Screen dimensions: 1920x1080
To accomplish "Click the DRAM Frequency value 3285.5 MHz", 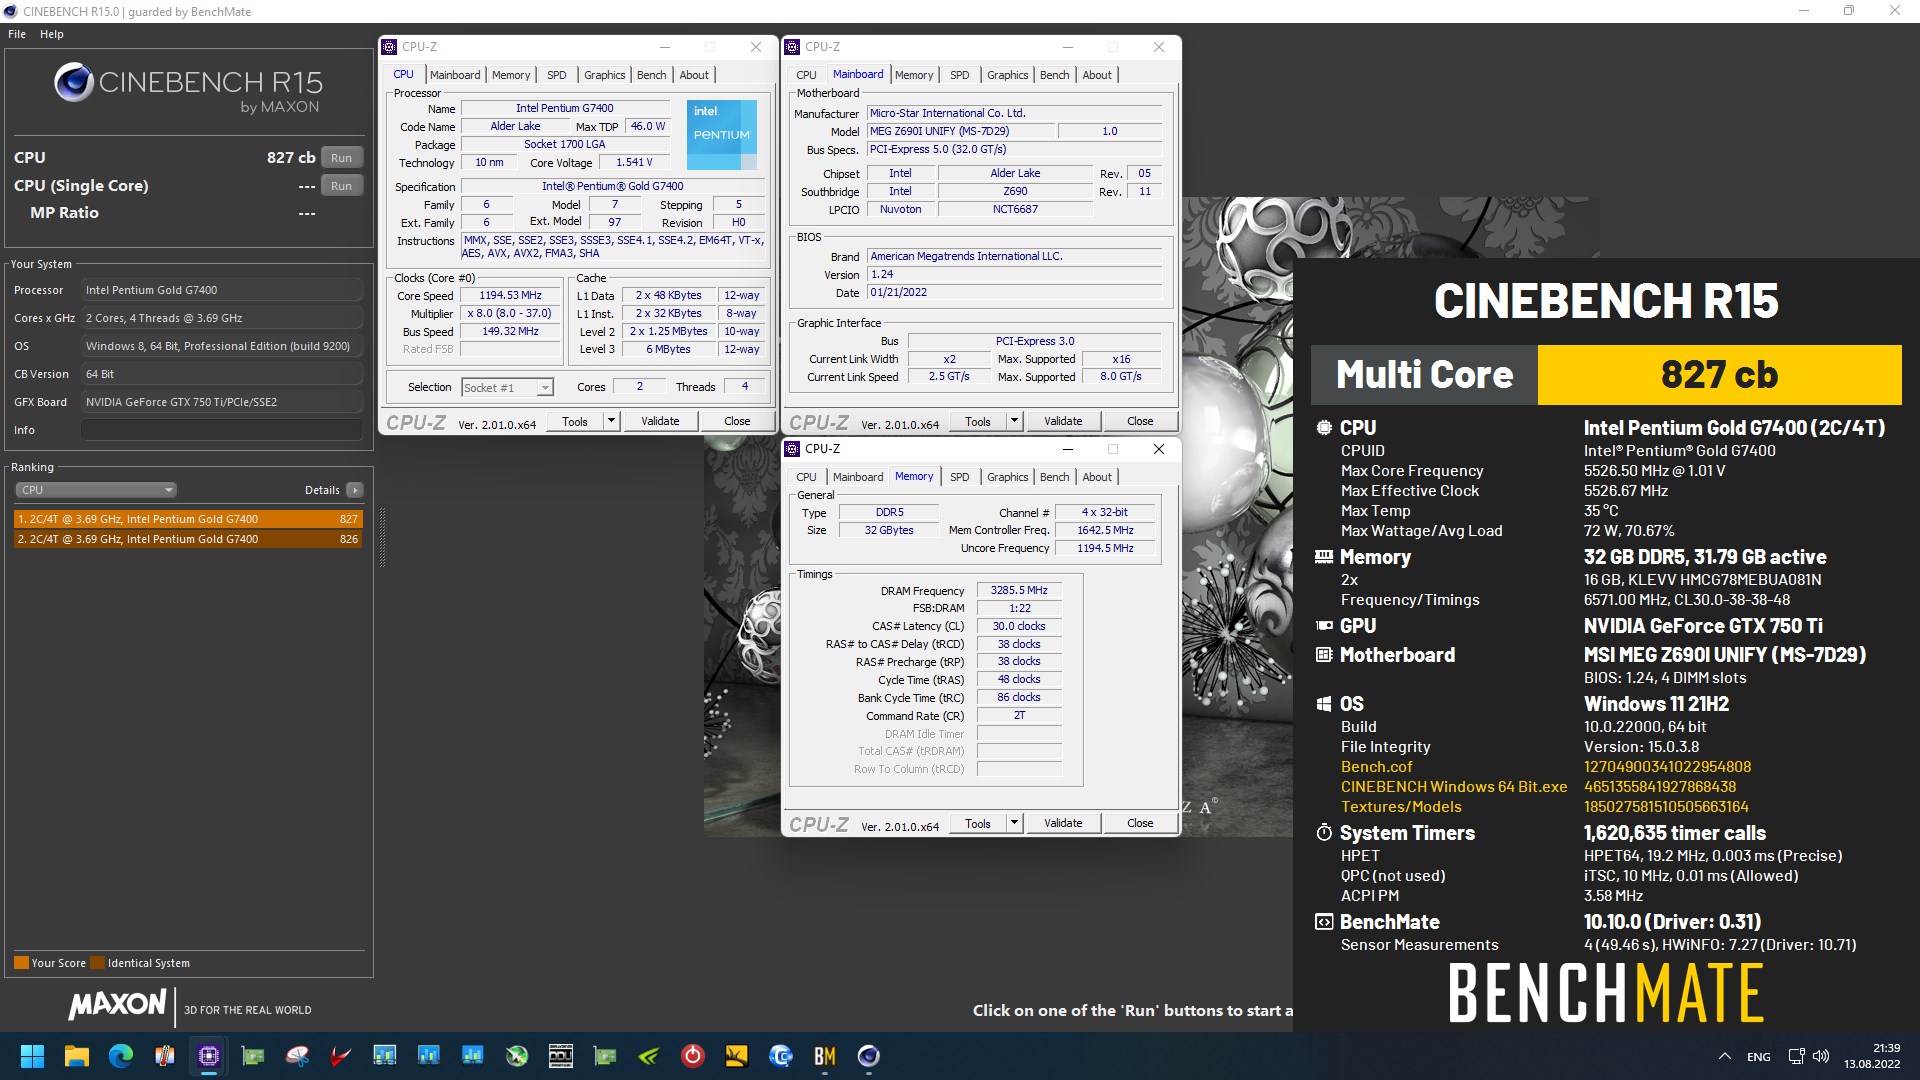I will point(1019,591).
